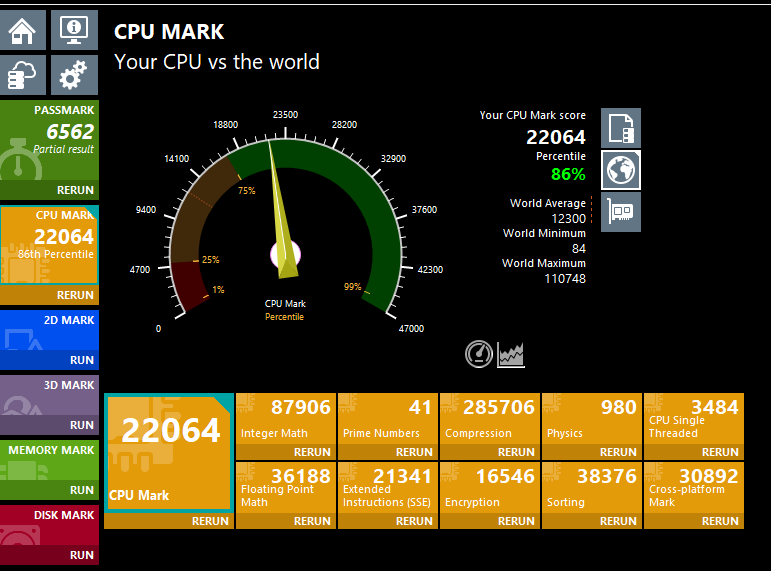
Task: Click the CPU Mark Percentile gauge caption
Action: [285, 310]
